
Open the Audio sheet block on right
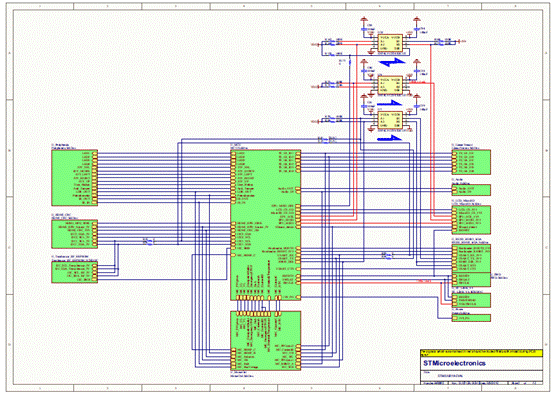click(471, 190)
